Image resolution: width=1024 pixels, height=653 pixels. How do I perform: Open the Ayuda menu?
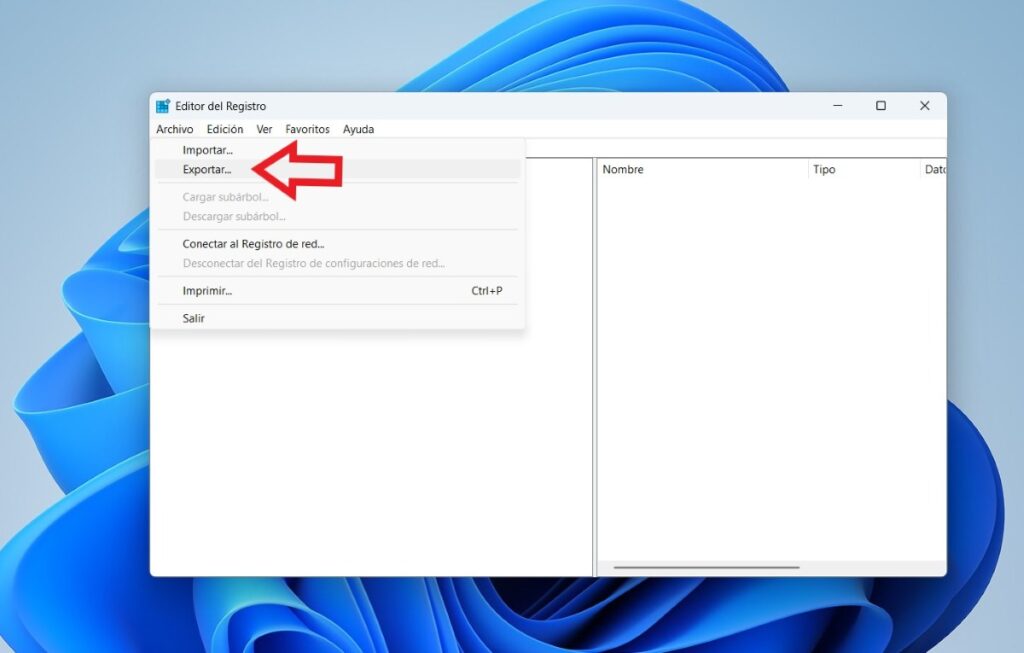coord(358,129)
